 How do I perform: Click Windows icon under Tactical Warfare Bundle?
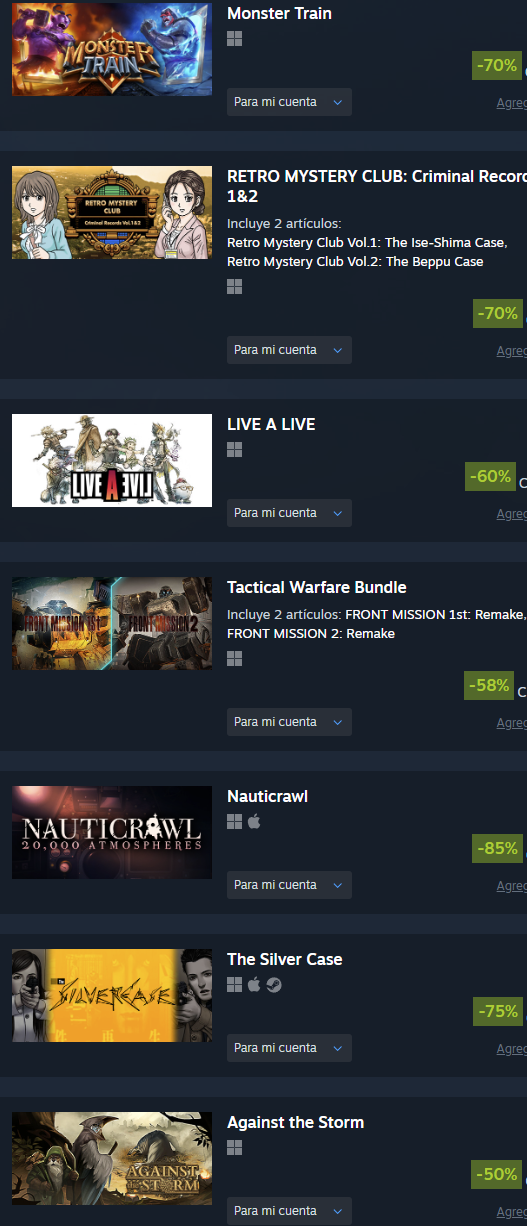point(235,659)
